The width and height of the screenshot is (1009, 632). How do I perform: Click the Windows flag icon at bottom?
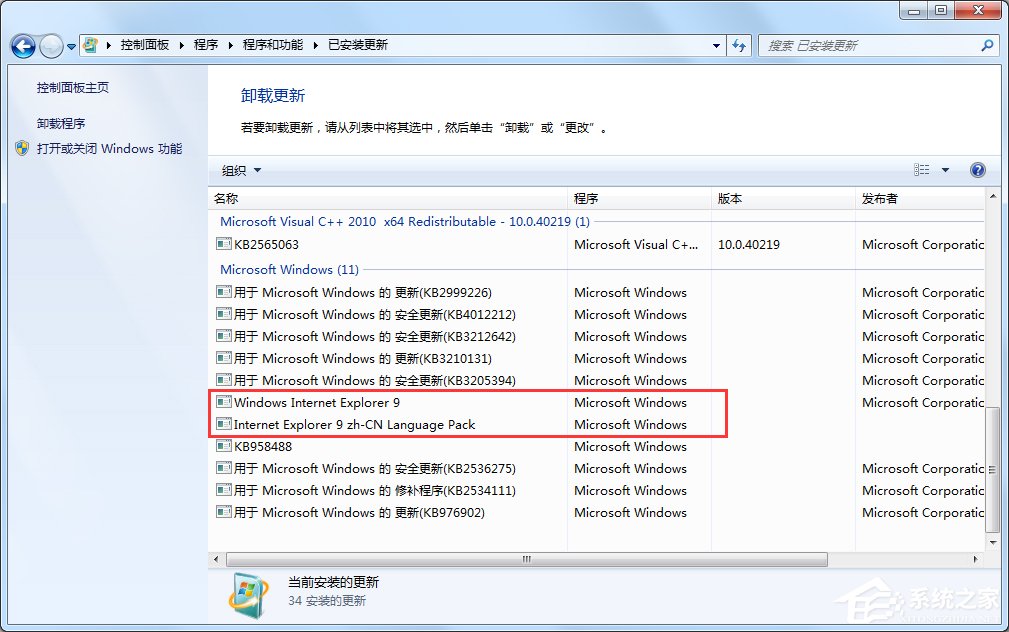tap(247, 593)
